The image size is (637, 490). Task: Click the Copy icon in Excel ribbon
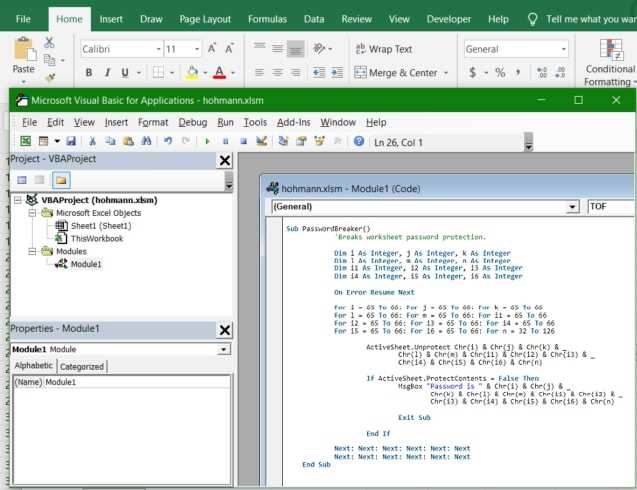click(50, 60)
